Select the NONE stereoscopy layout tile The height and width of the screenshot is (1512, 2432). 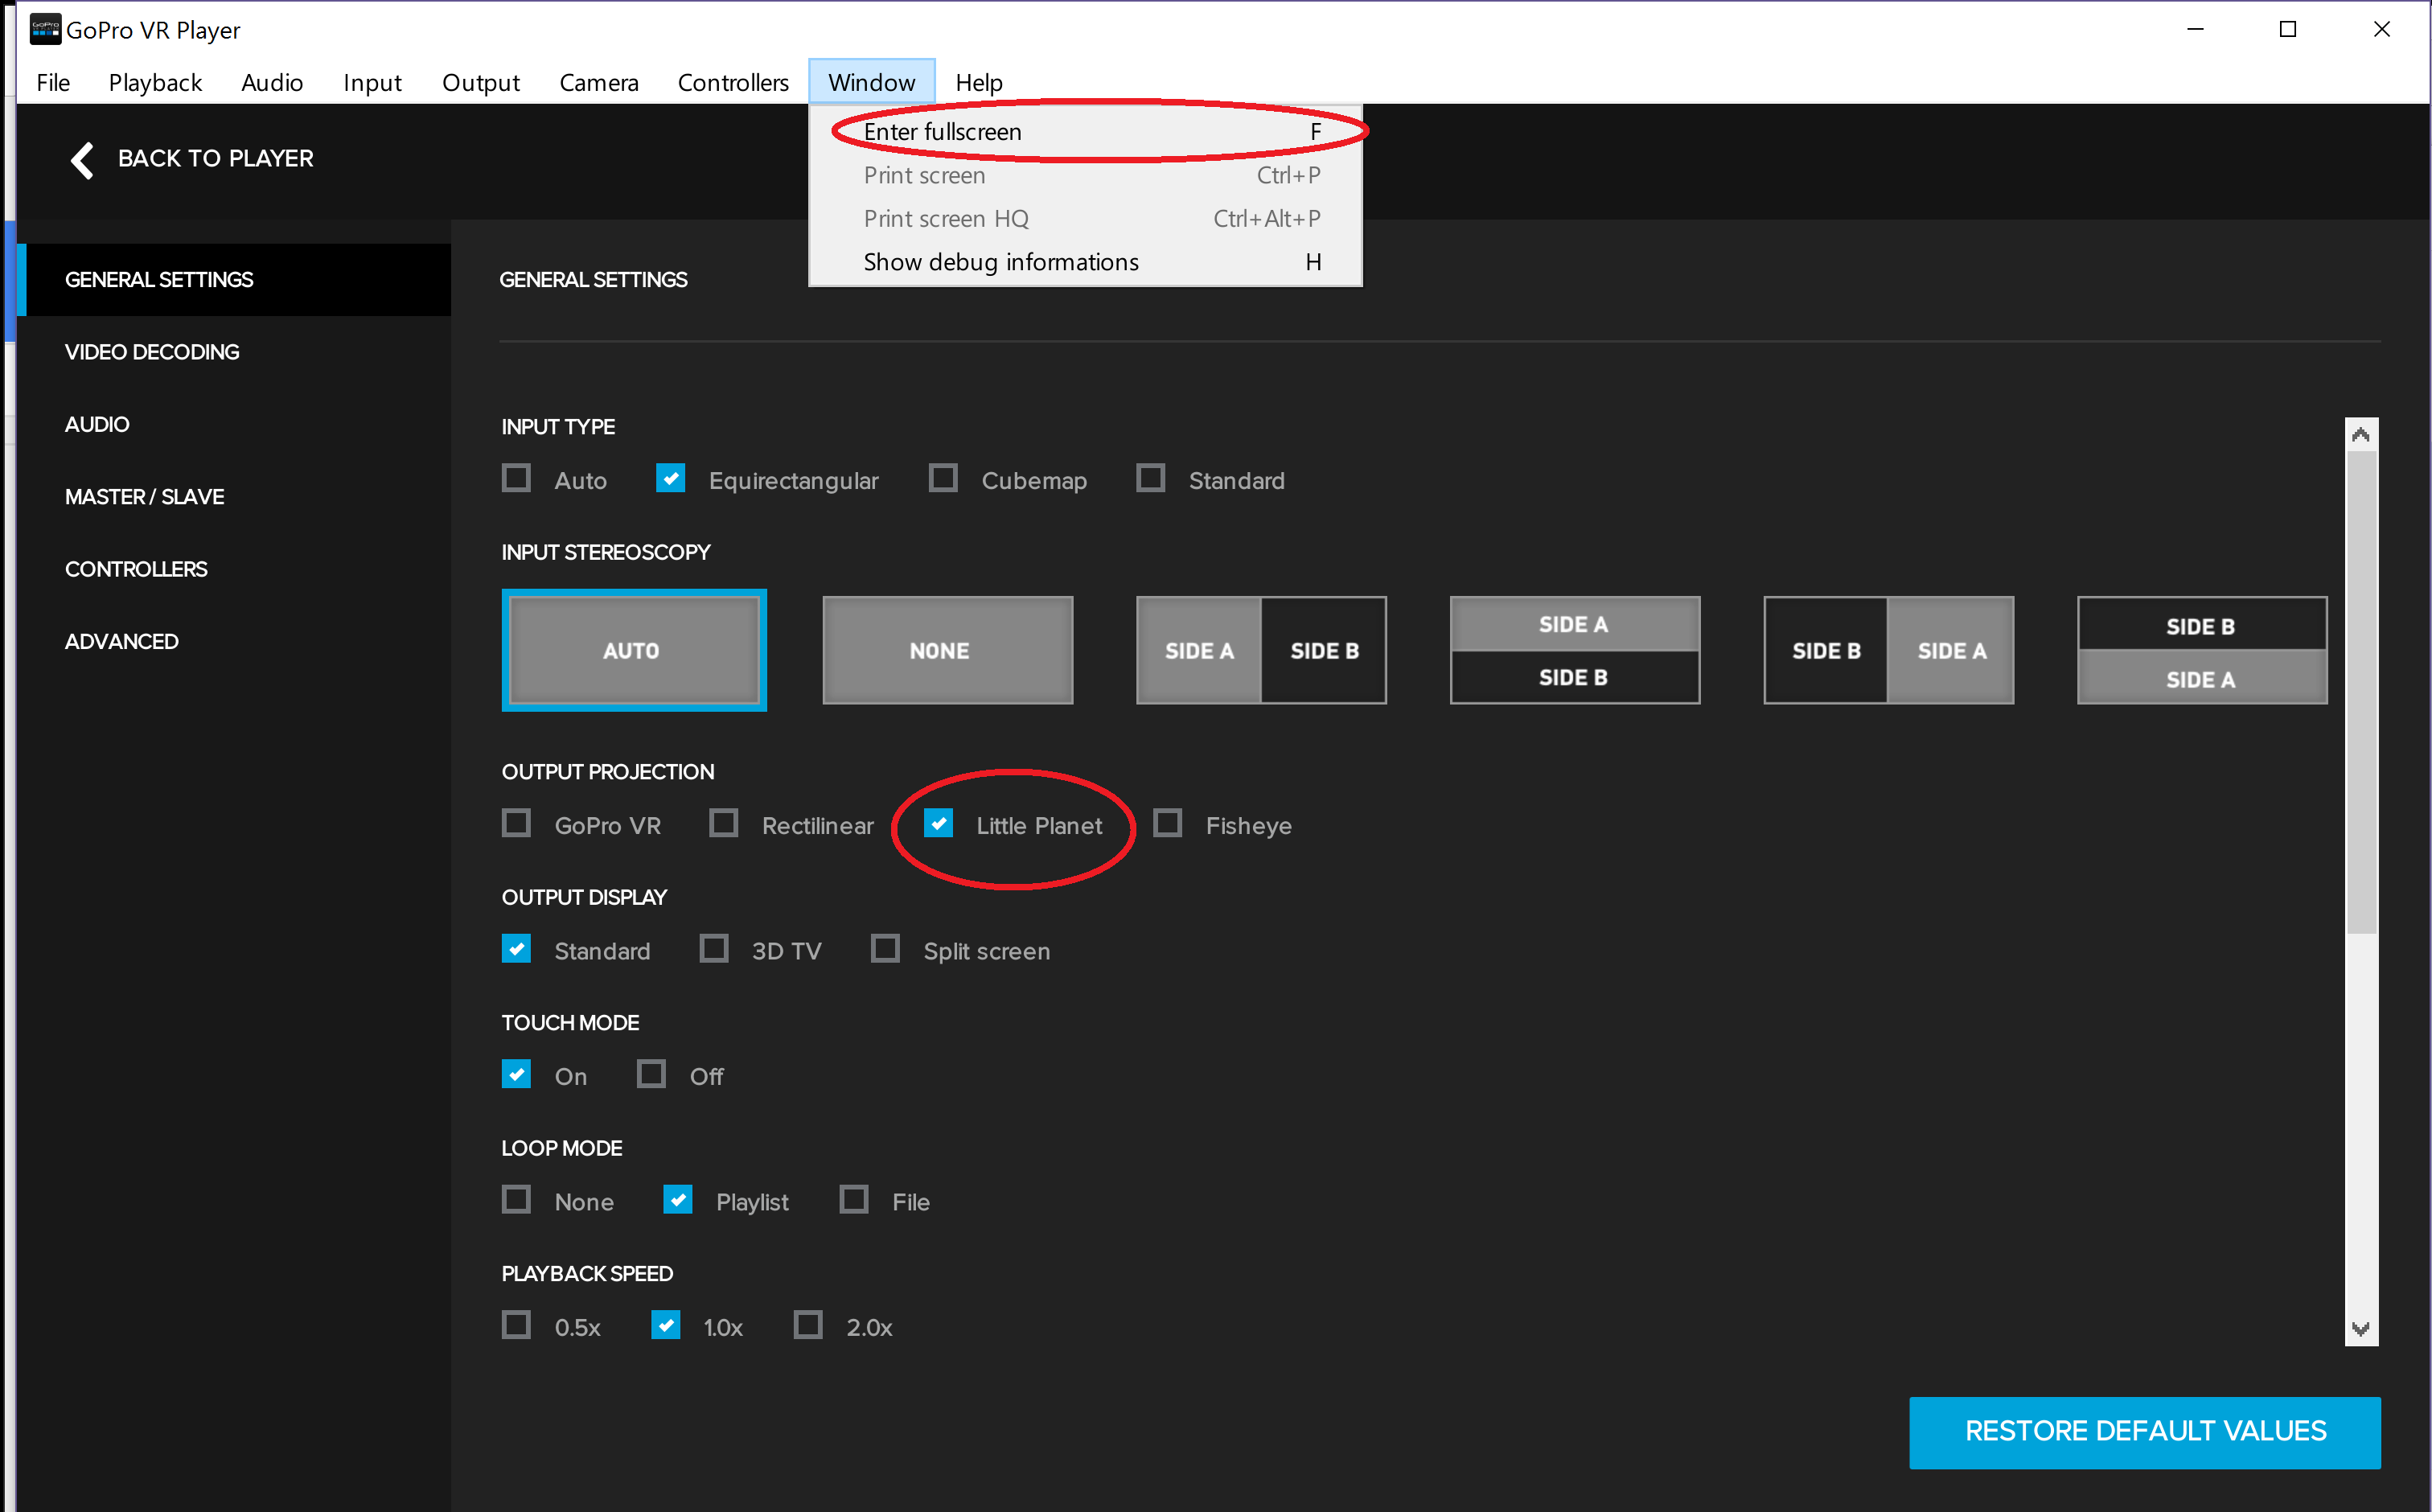pyautogui.click(x=947, y=650)
